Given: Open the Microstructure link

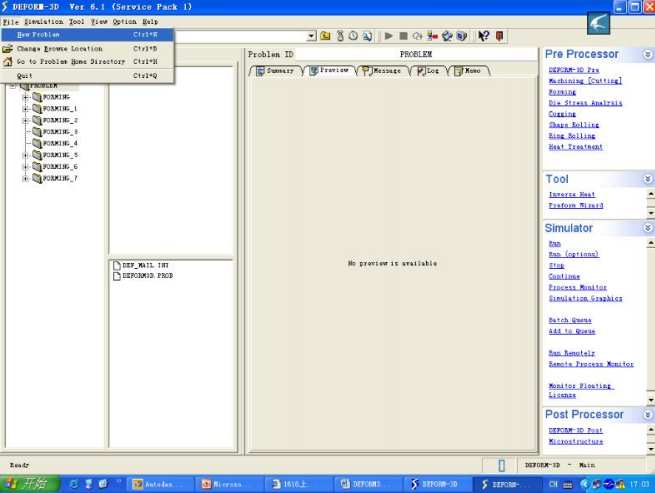Looking at the screenshot, I should point(575,441).
